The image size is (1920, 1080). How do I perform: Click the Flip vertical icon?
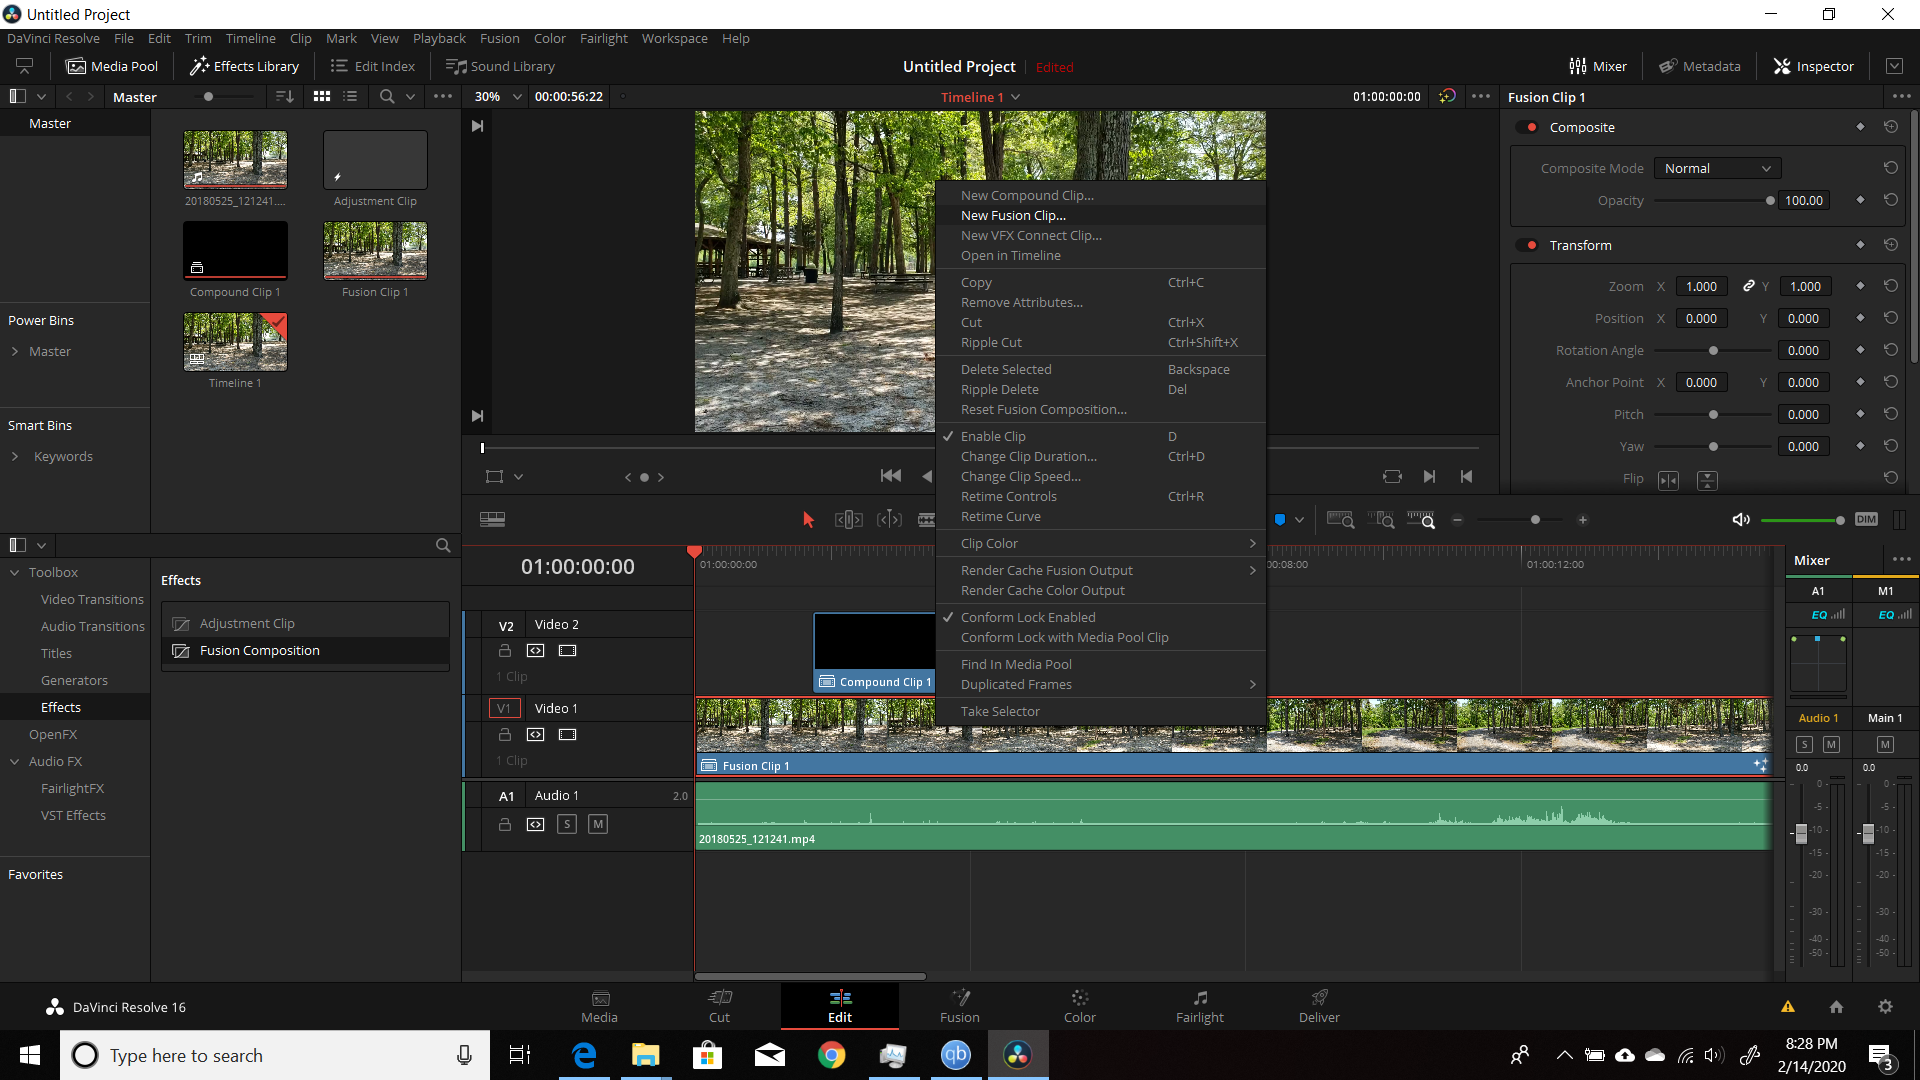coord(1708,480)
